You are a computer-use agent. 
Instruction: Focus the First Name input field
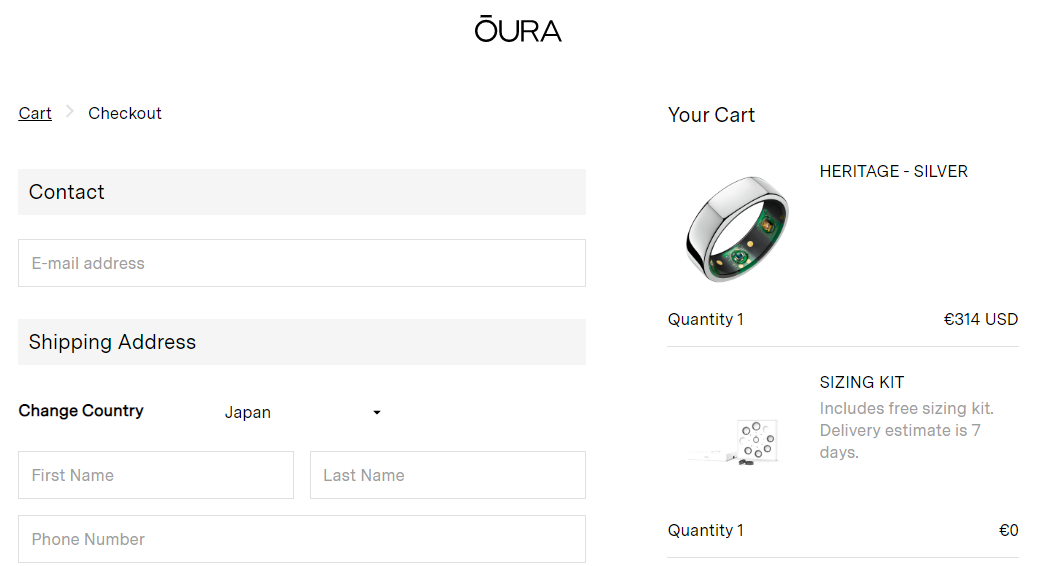156,475
